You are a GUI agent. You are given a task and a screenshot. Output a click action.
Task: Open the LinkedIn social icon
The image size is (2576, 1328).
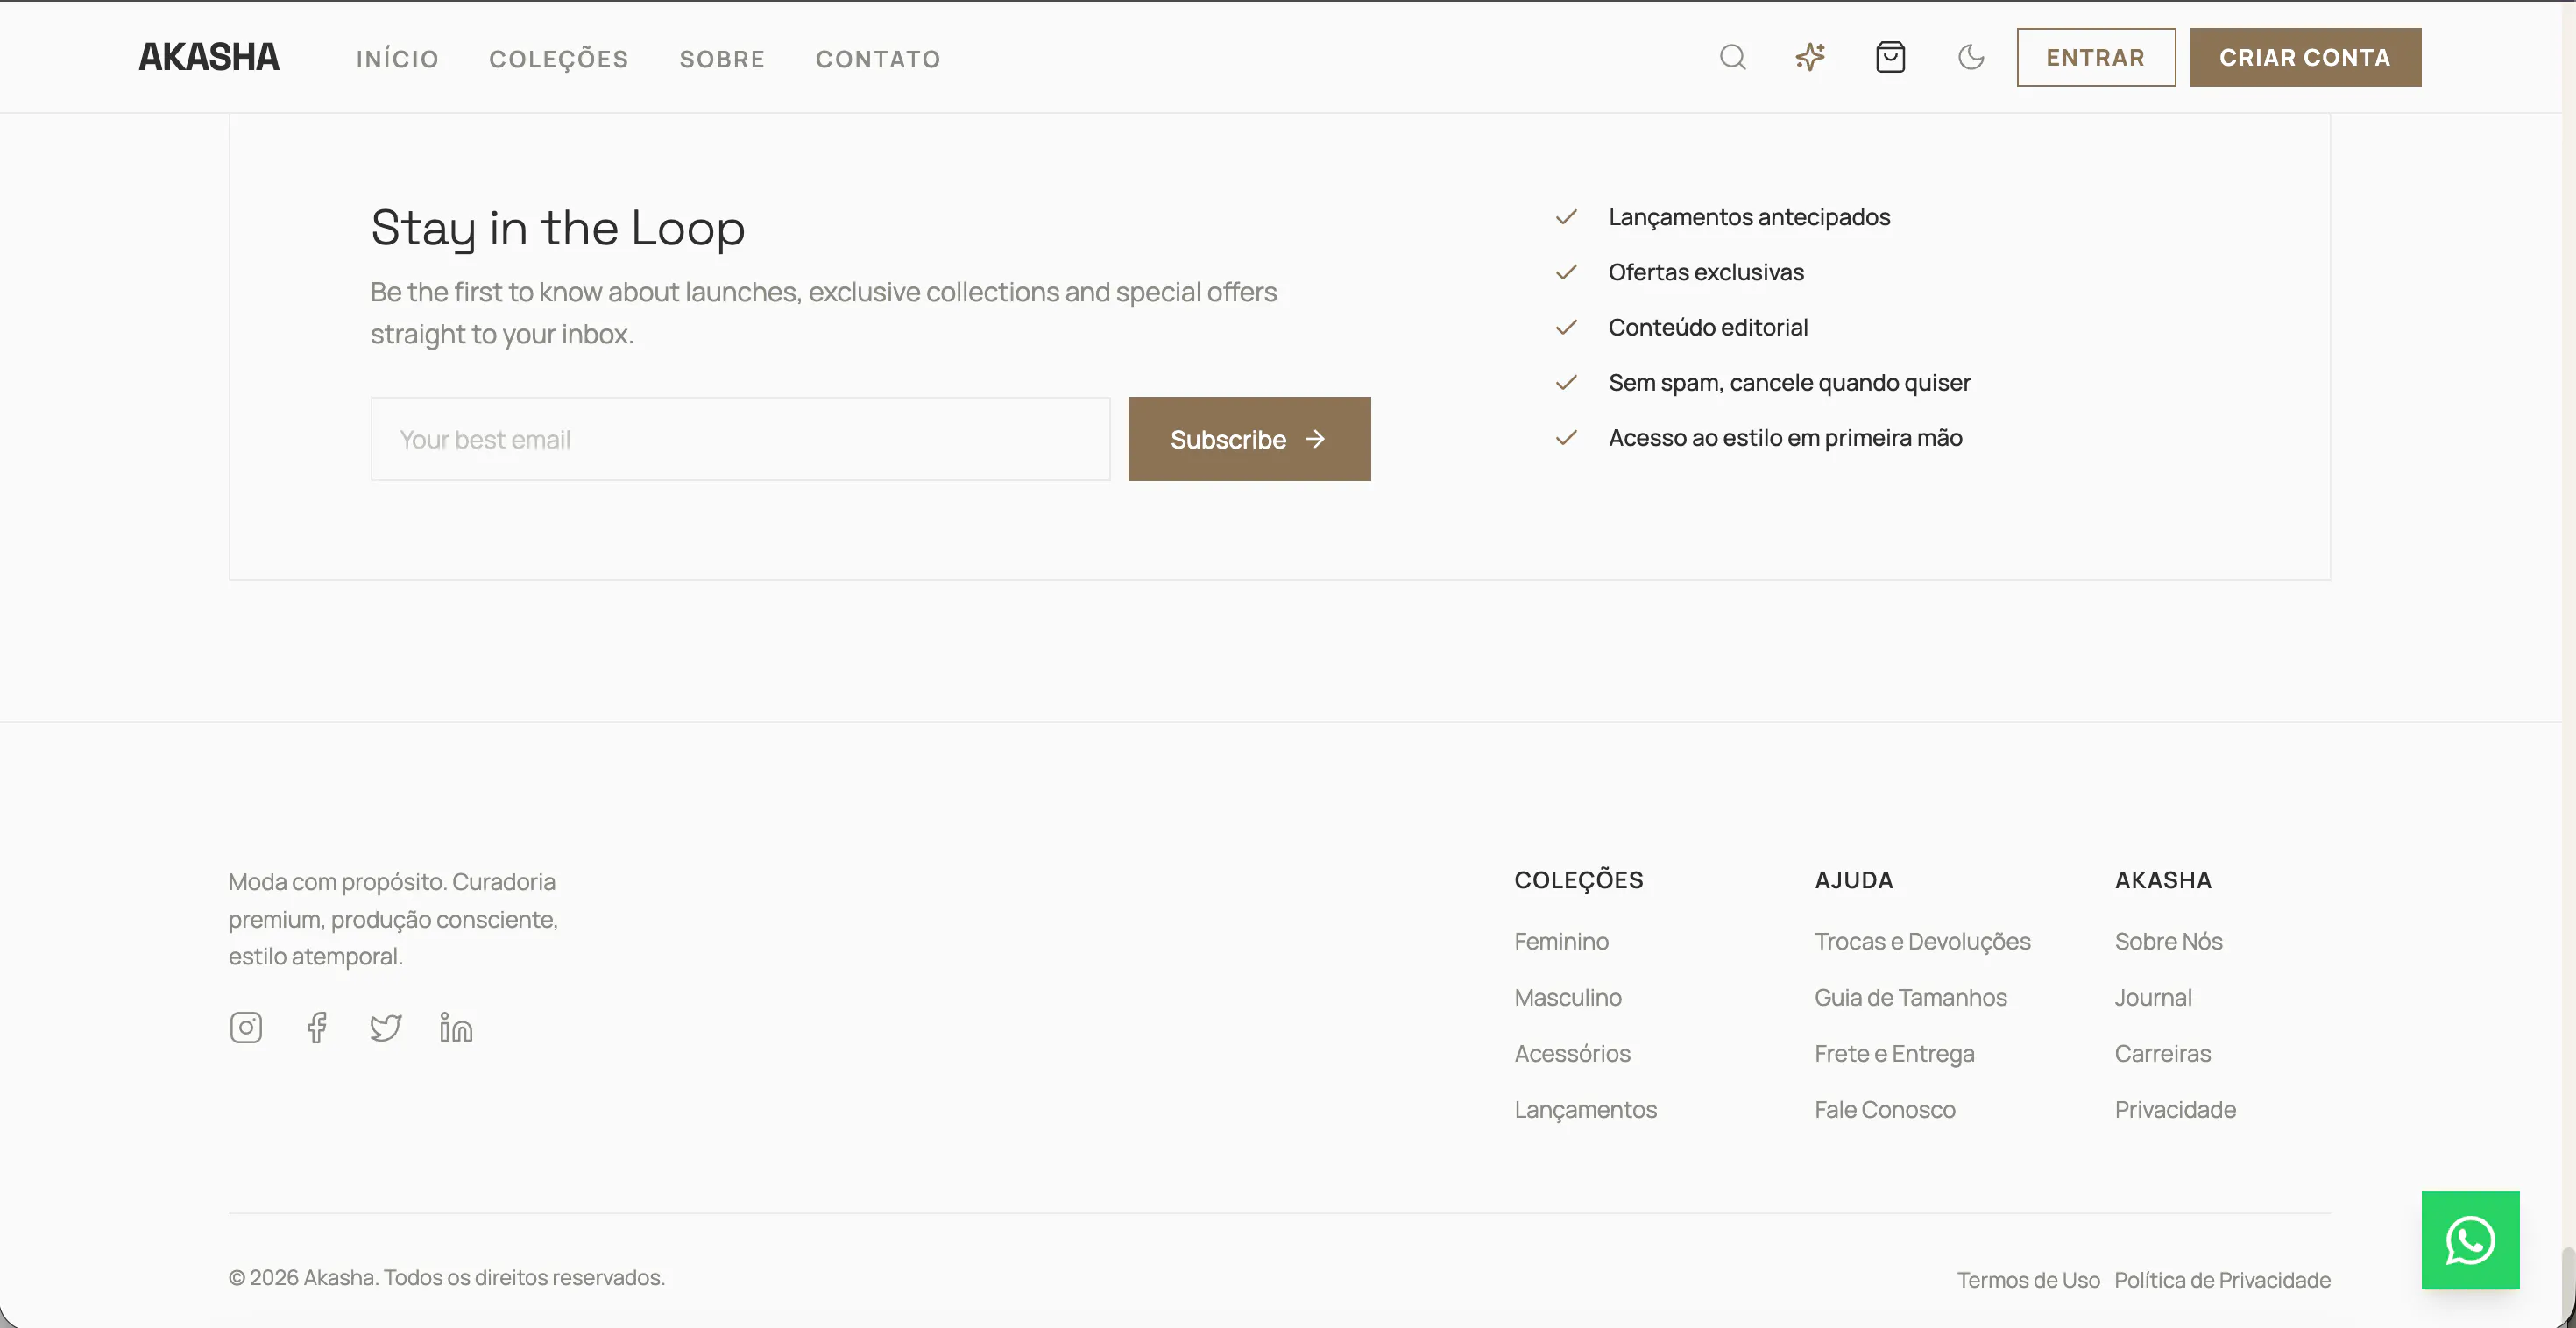(456, 1027)
